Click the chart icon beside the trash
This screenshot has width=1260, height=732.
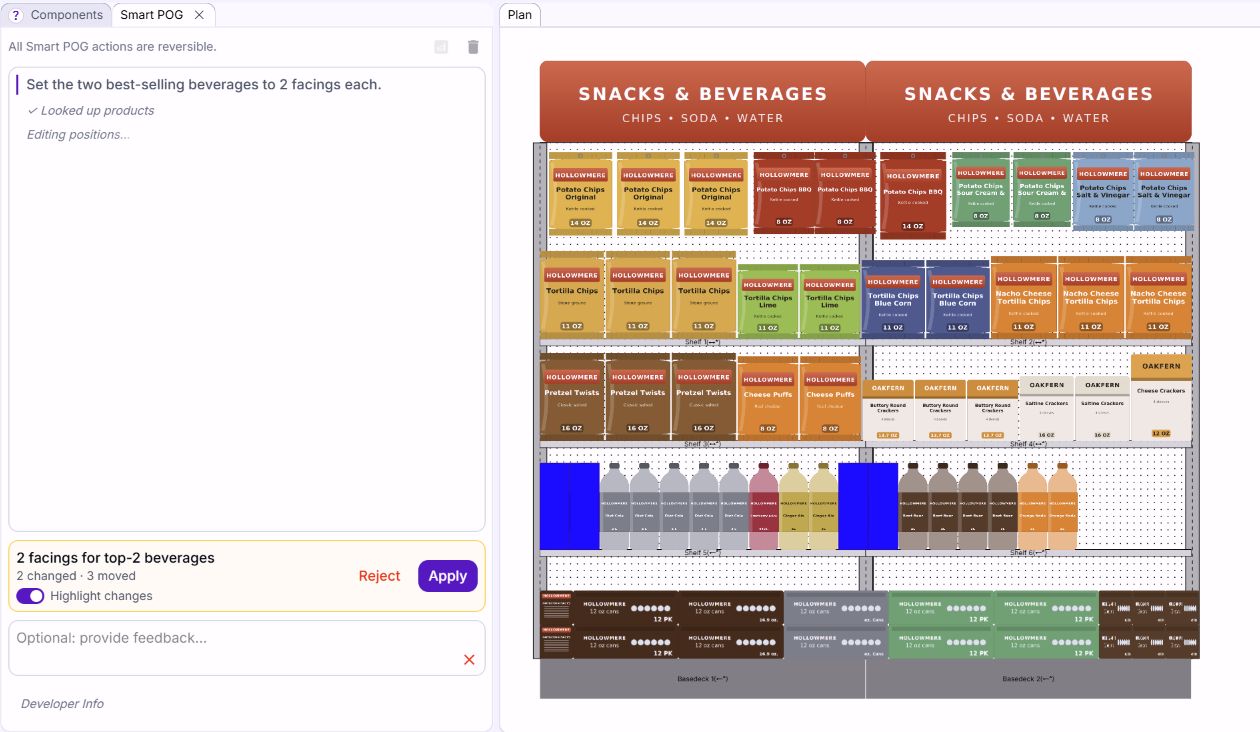(441, 47)
